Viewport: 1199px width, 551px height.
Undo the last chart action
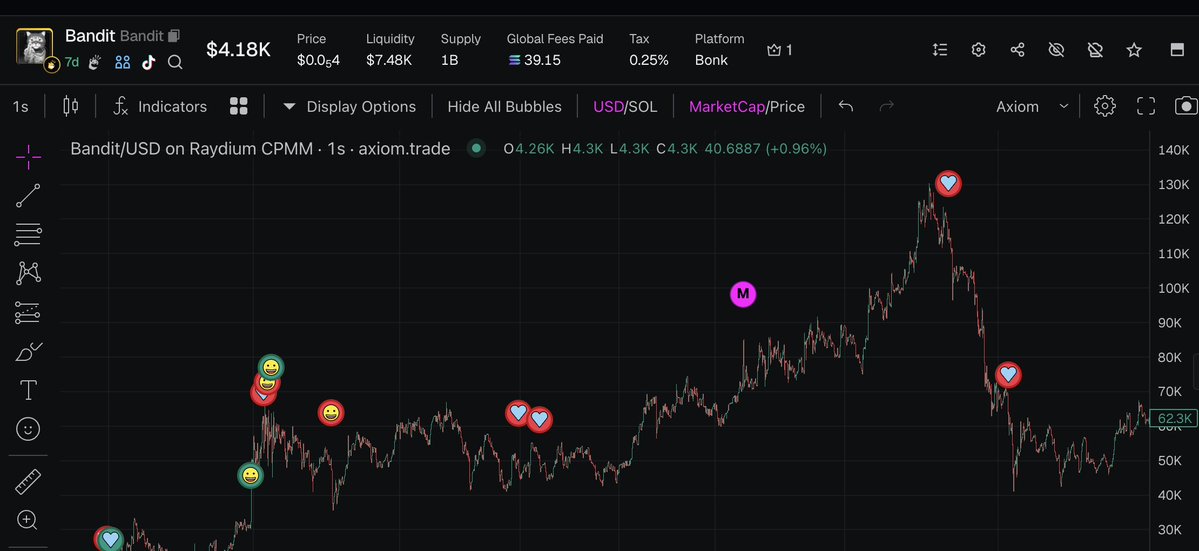[846, 106]
